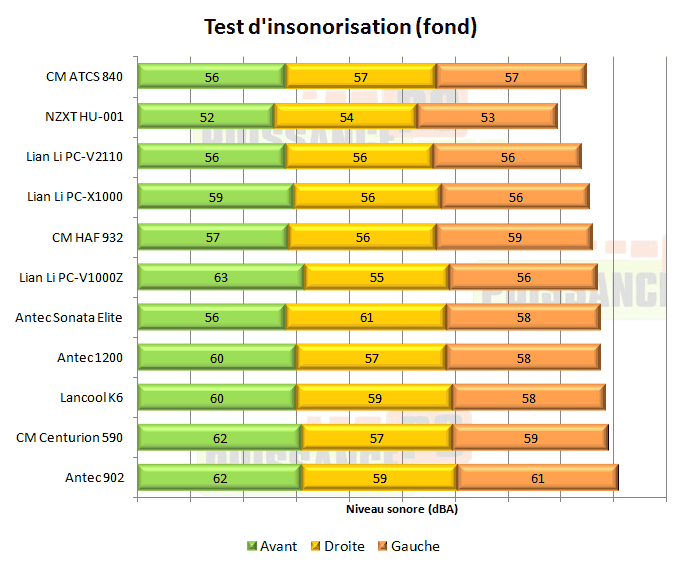The height and width of the screenshot is (569, 682).
Task: Select the NZXT HU-001 yellow Droite bar
Action: pos(345,116)
